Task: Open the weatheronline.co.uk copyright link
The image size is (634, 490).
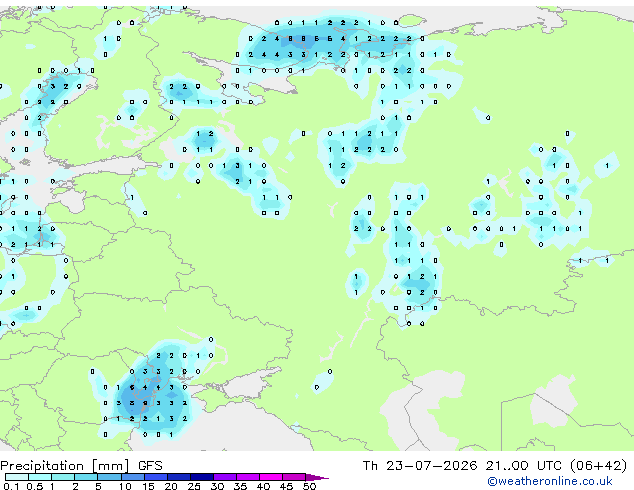Action: pyautogui.click(x=550, y=482)
